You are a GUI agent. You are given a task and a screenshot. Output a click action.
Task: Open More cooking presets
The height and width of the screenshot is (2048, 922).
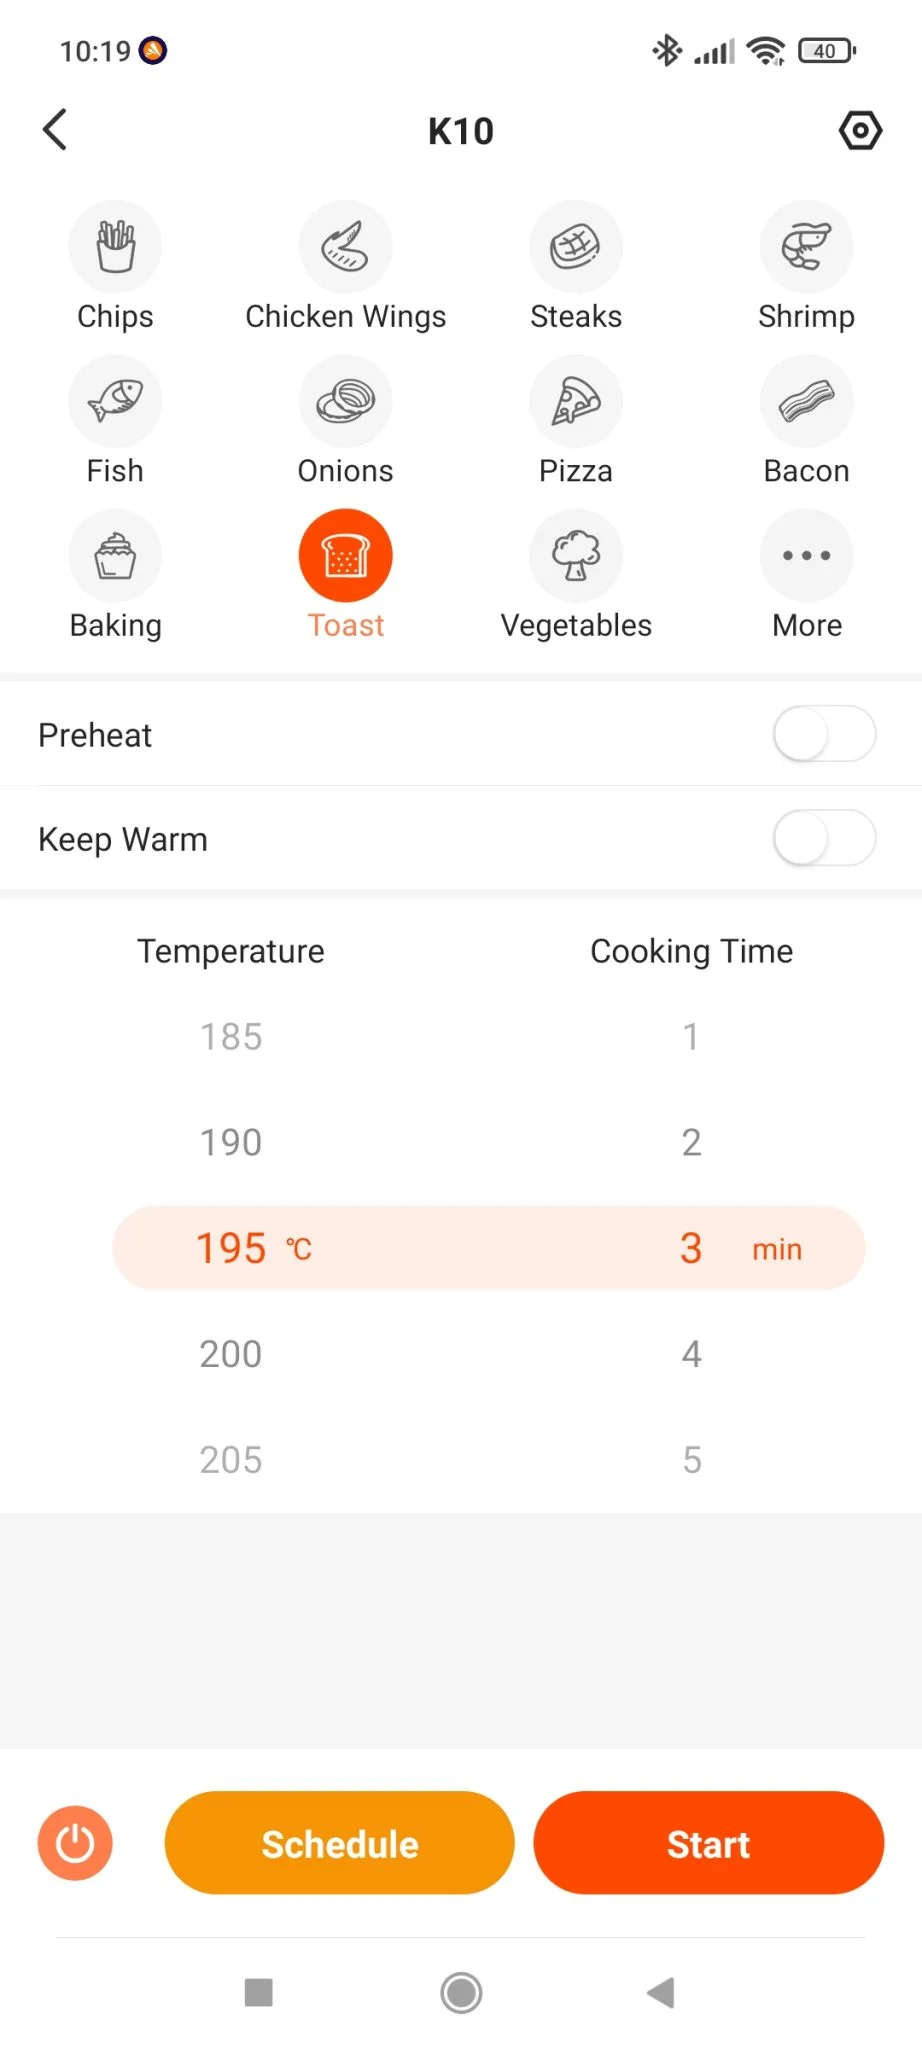click(x=806, y=557)
